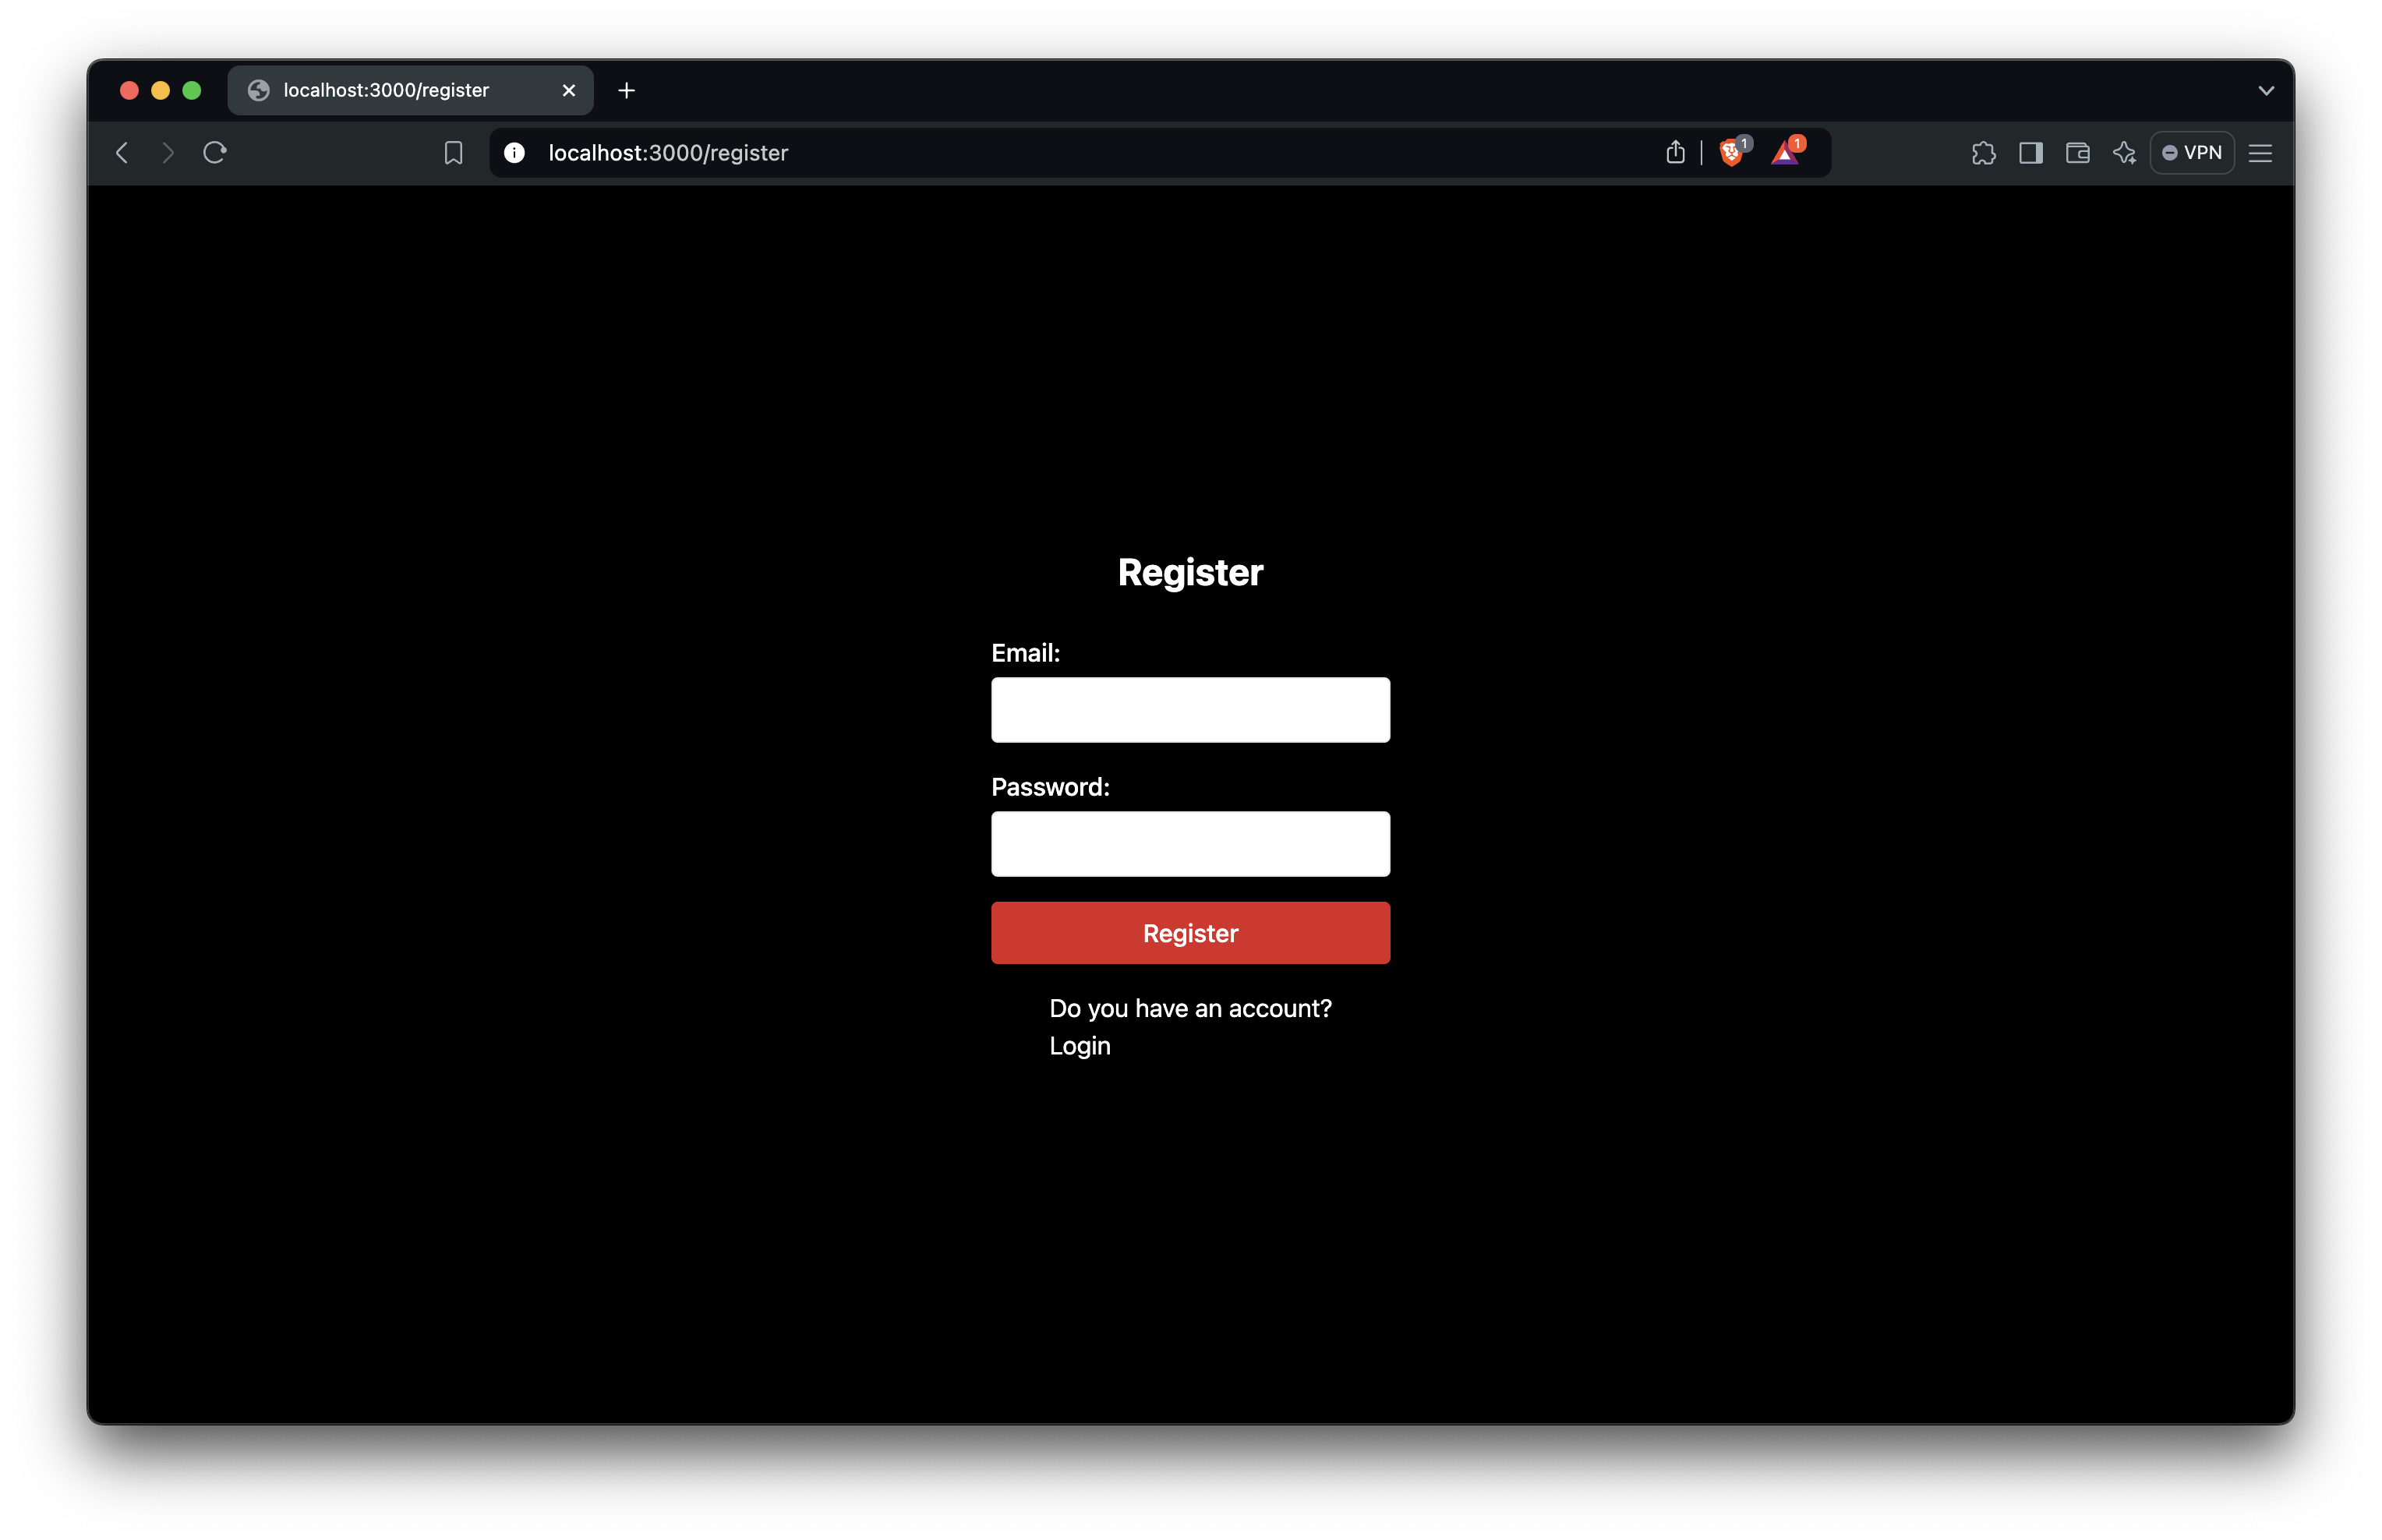Click the bookmark icon in address bar
The width and height of the screenshot is (2382, 1540).
(453, 152)
